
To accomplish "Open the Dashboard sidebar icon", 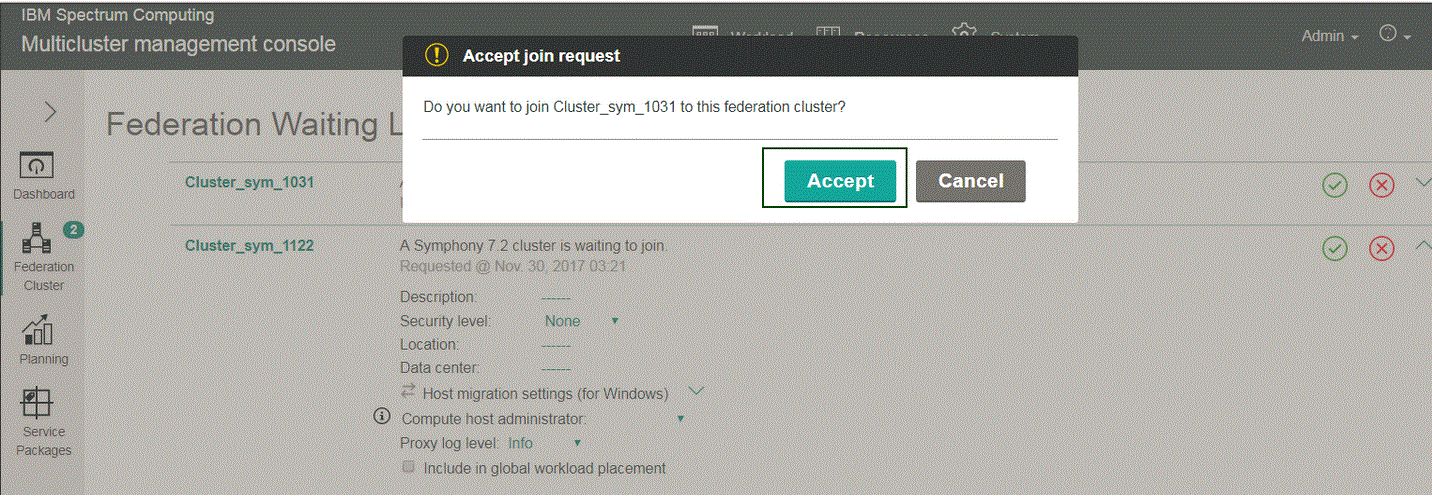I will (37, 165).
